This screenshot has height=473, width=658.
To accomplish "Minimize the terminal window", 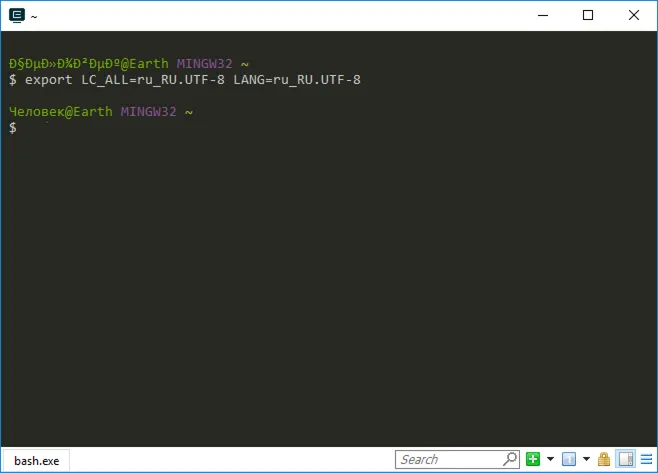I will [543, 15].
